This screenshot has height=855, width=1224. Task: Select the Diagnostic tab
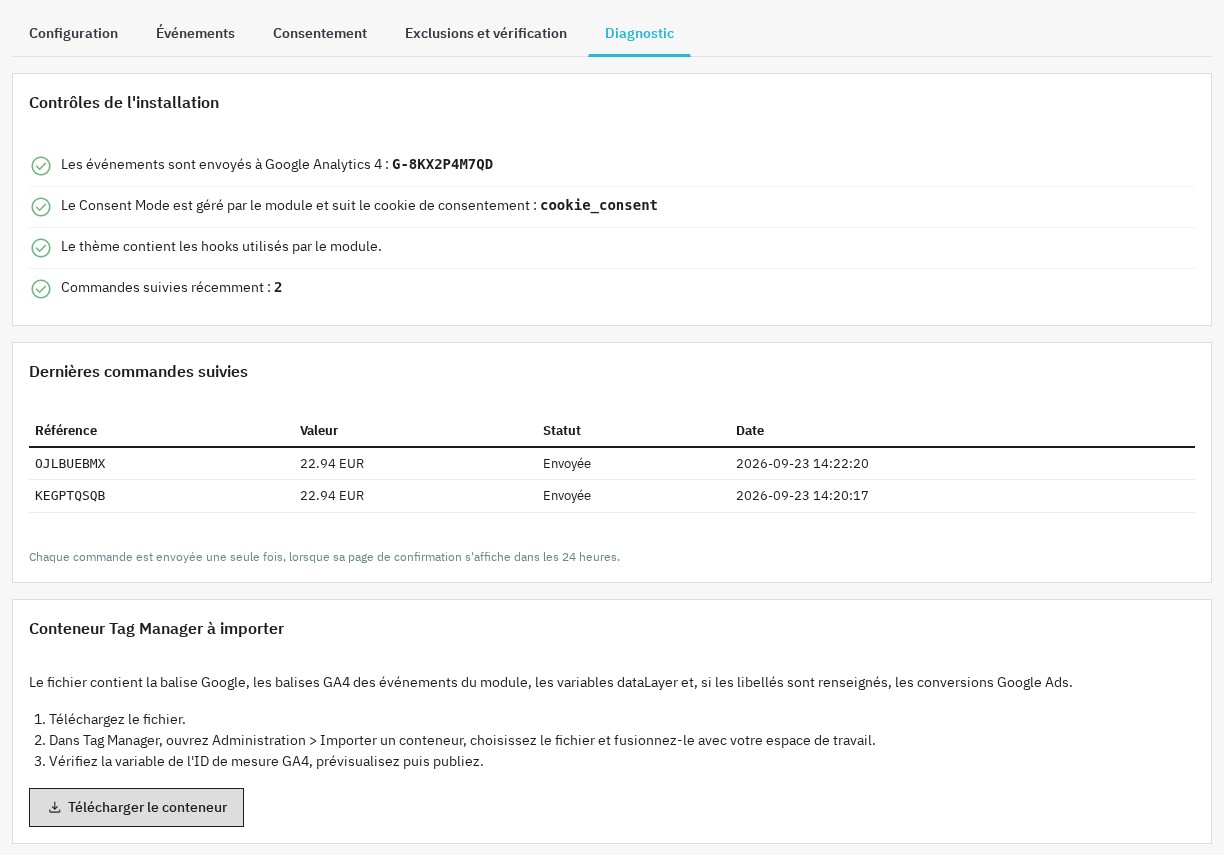639,33
